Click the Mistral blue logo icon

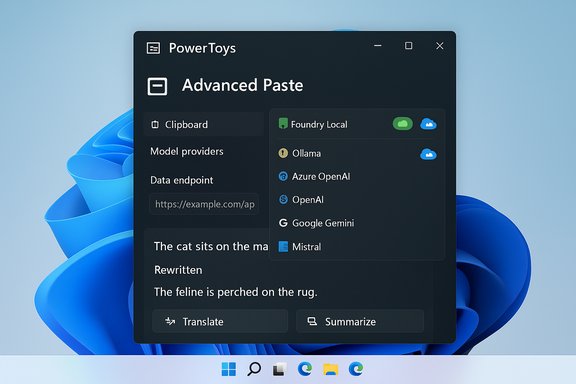pyautogui.click(x=283, y=247)
